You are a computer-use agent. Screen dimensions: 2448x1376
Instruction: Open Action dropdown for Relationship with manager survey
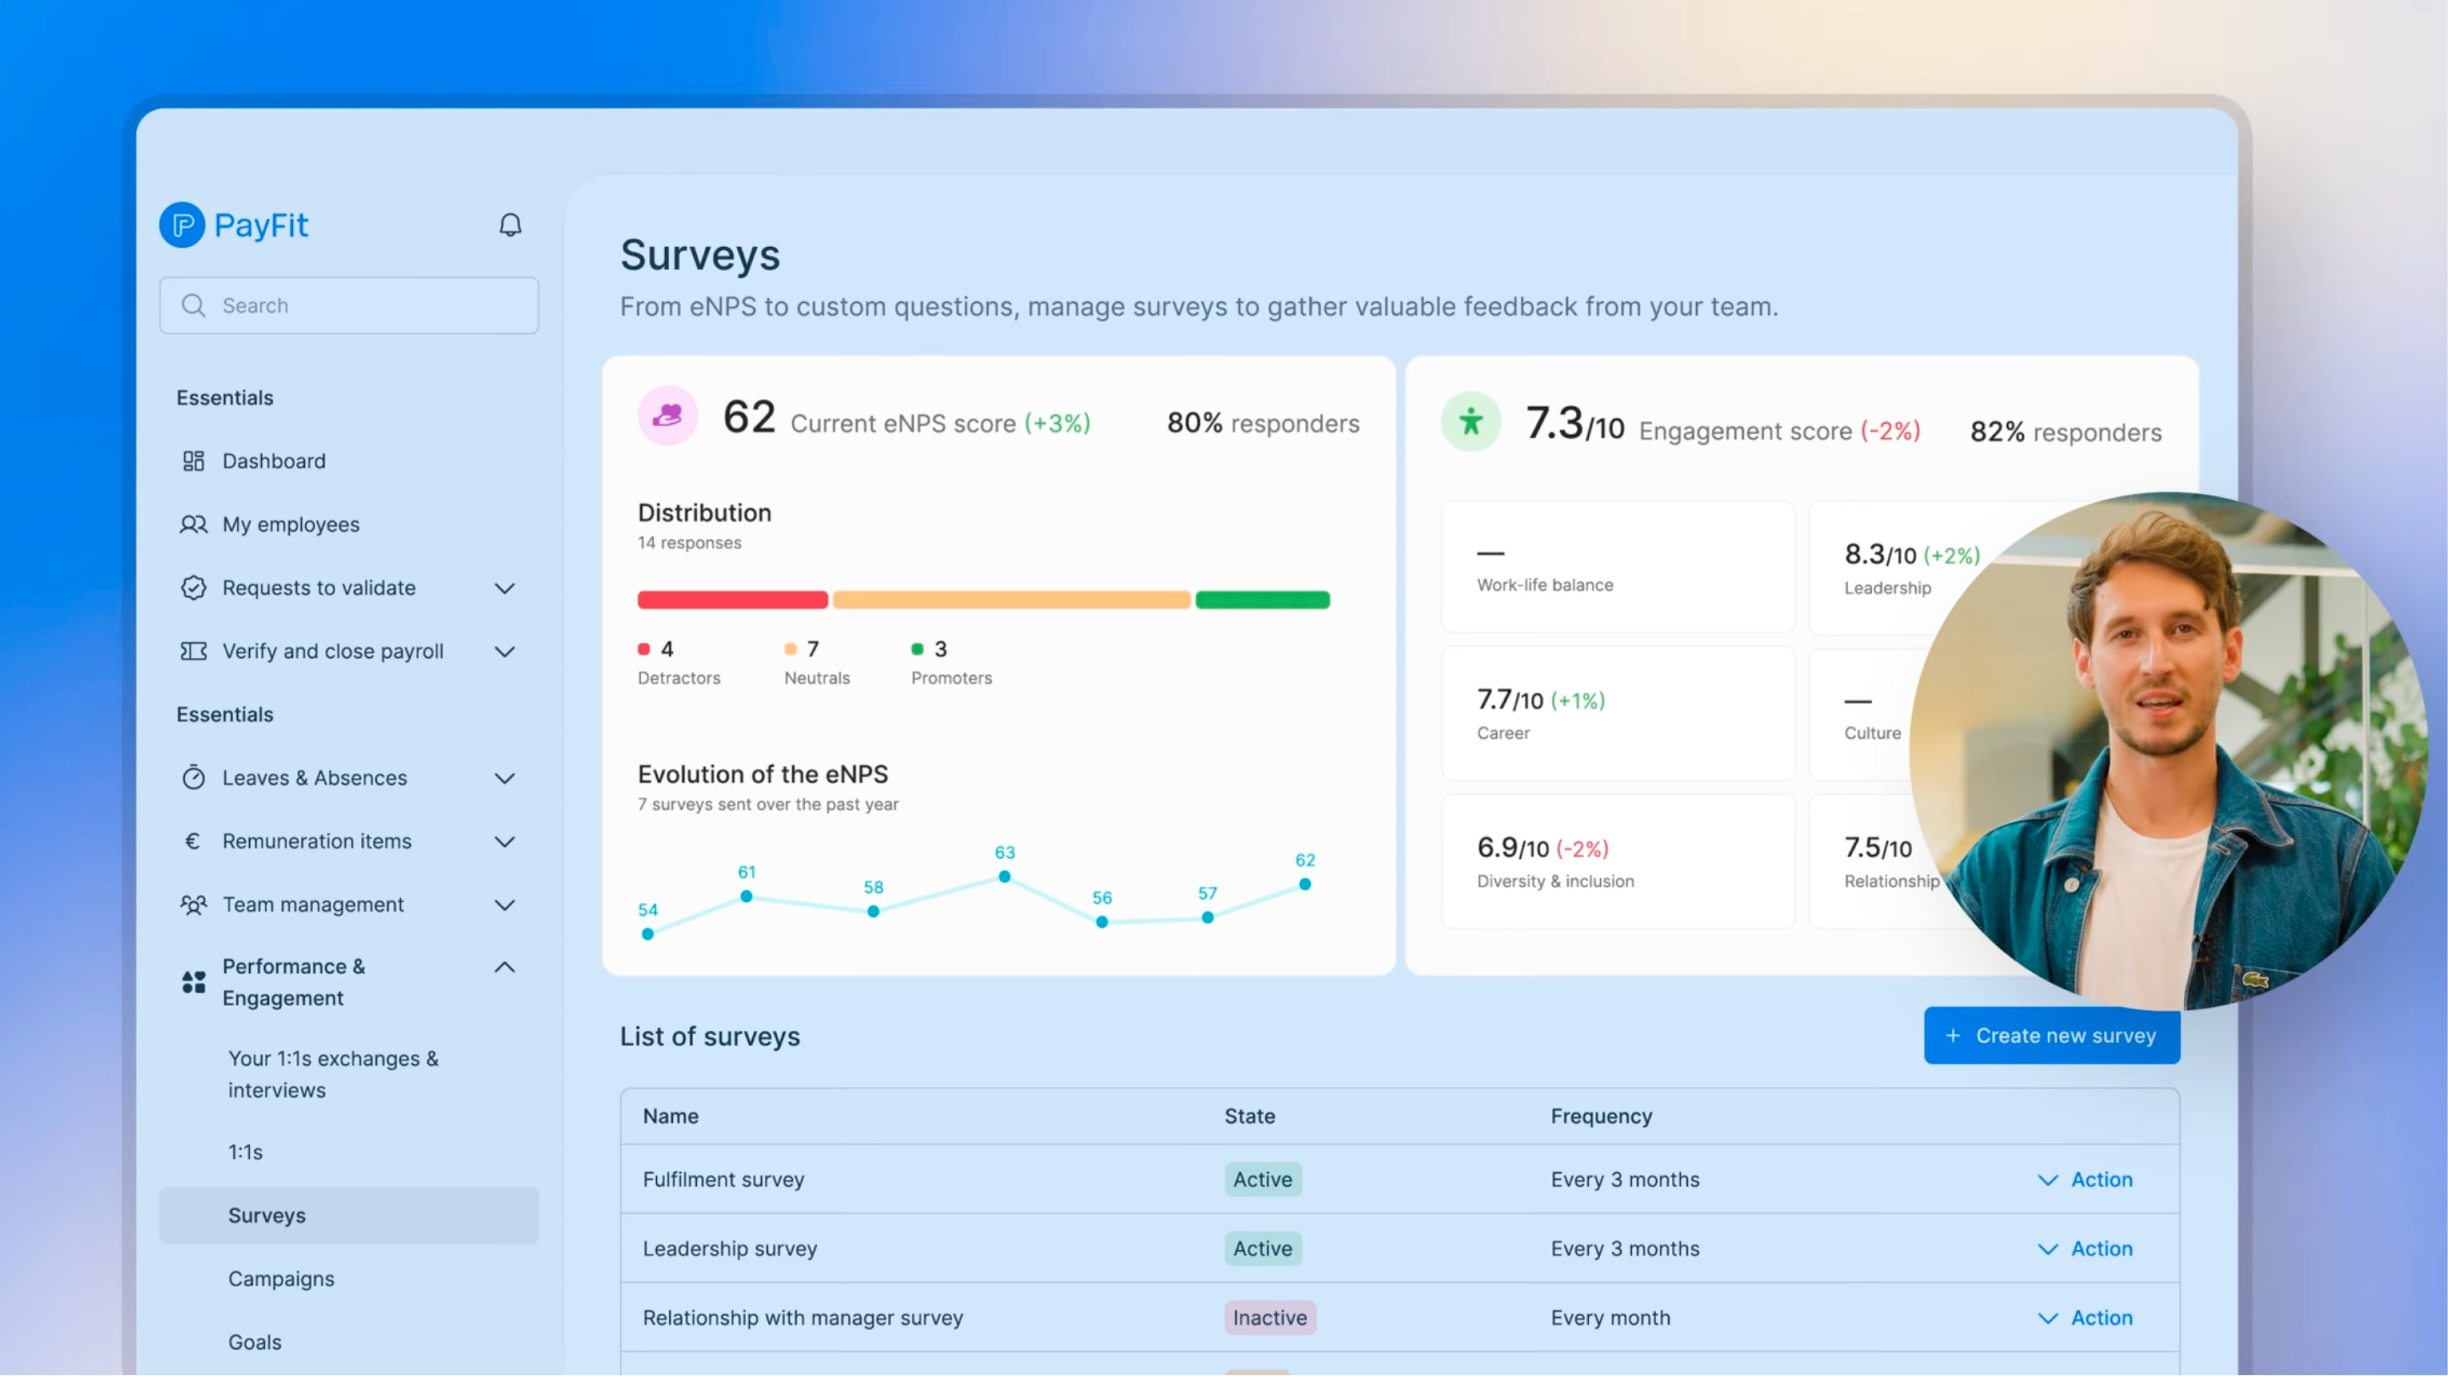(x=2085, y=1317)
